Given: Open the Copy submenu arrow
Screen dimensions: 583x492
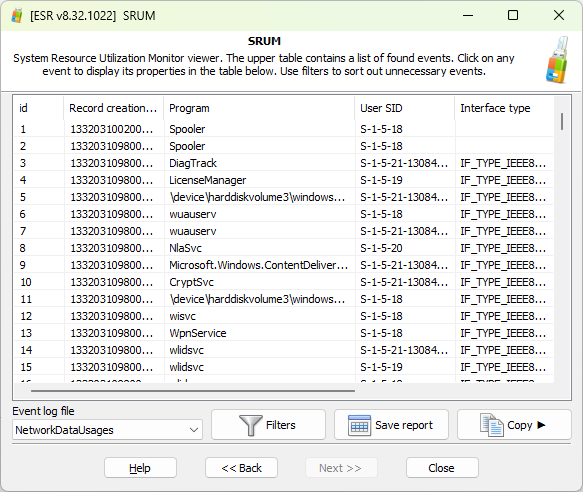Looking at the screenshot, I should tap(541, 425).
